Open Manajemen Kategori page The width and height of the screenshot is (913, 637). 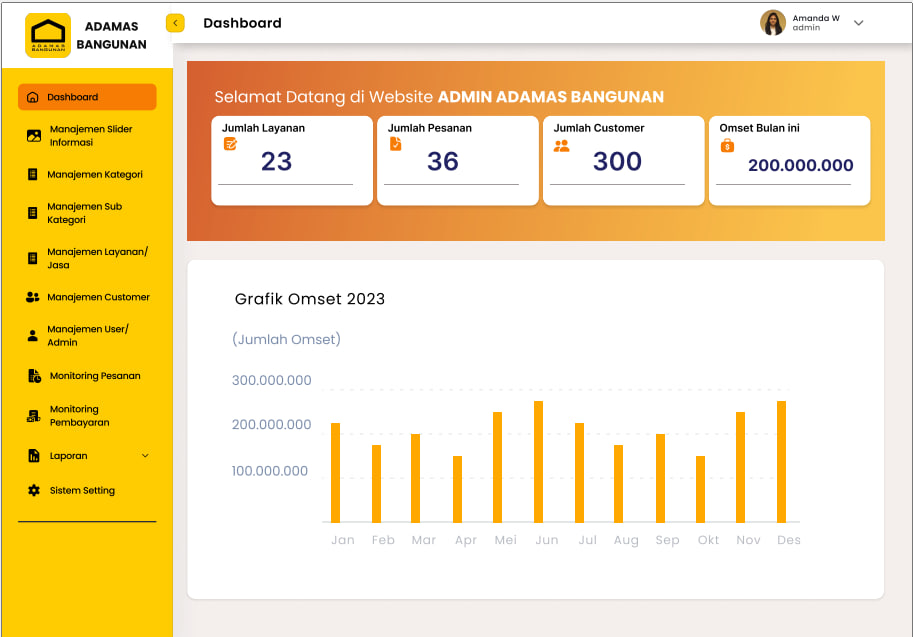95,174
